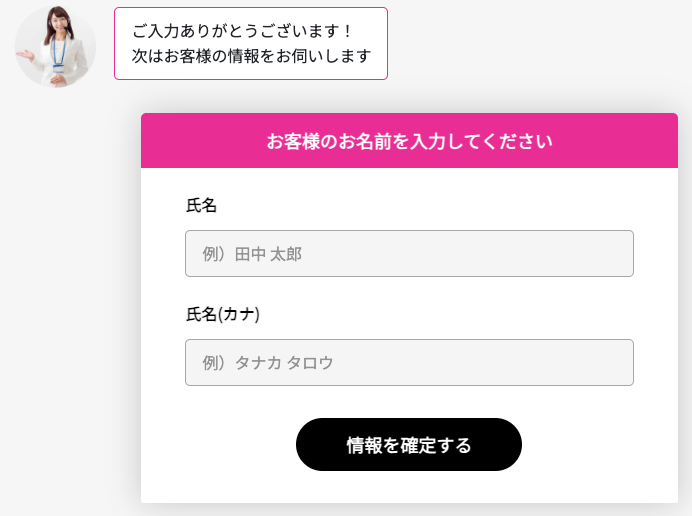Click the circular support agent image

click(55, 46)
